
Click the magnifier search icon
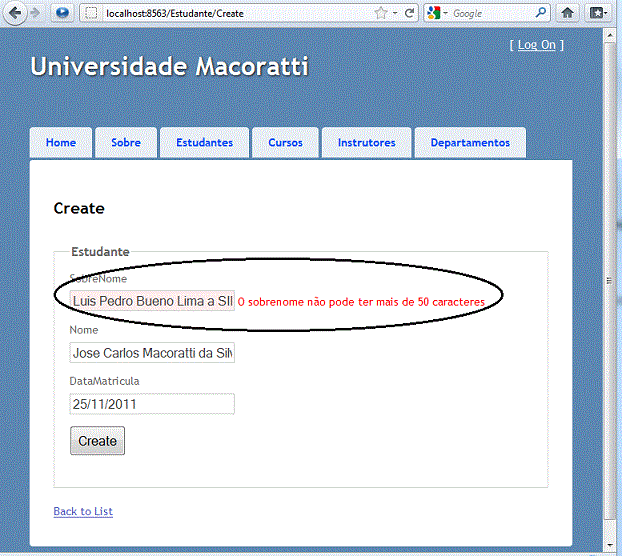pyautogui.click(x=540, y=13)
